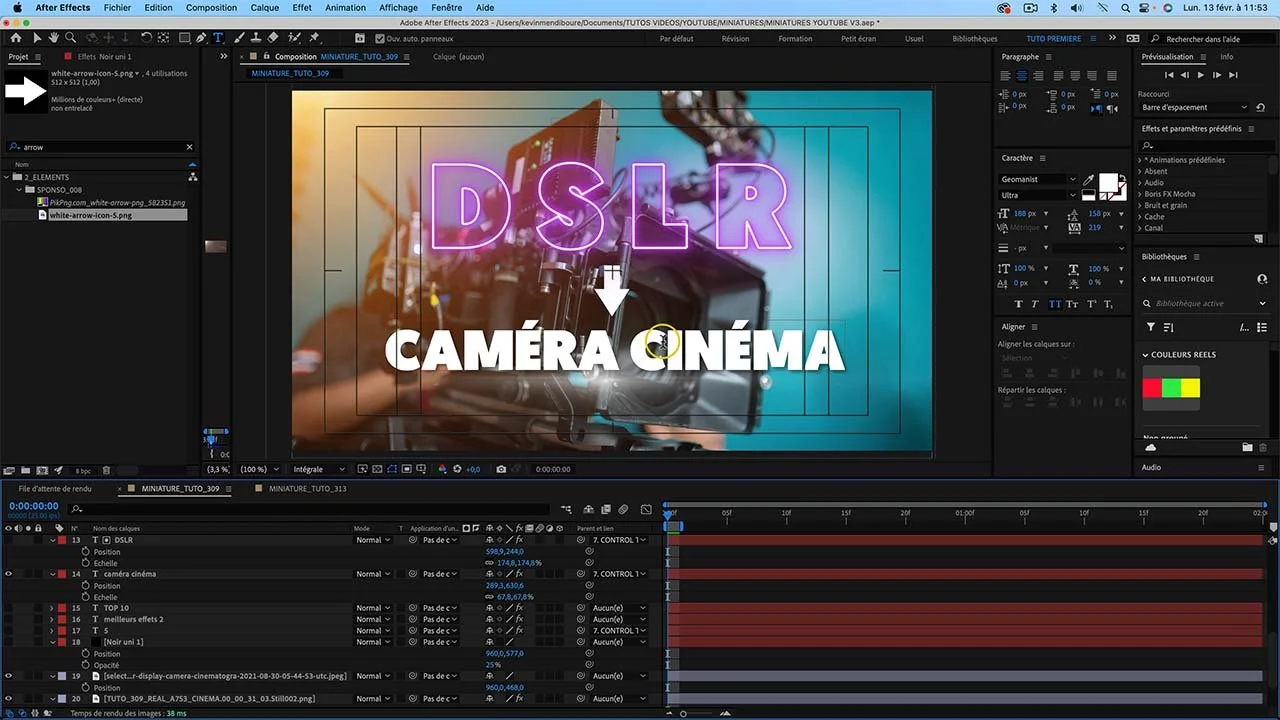Image resolution: width=1280 pixels, height=720 pixels.
Task: Select the Hand tool in the toolbar
Action: (x=54, y=38)
